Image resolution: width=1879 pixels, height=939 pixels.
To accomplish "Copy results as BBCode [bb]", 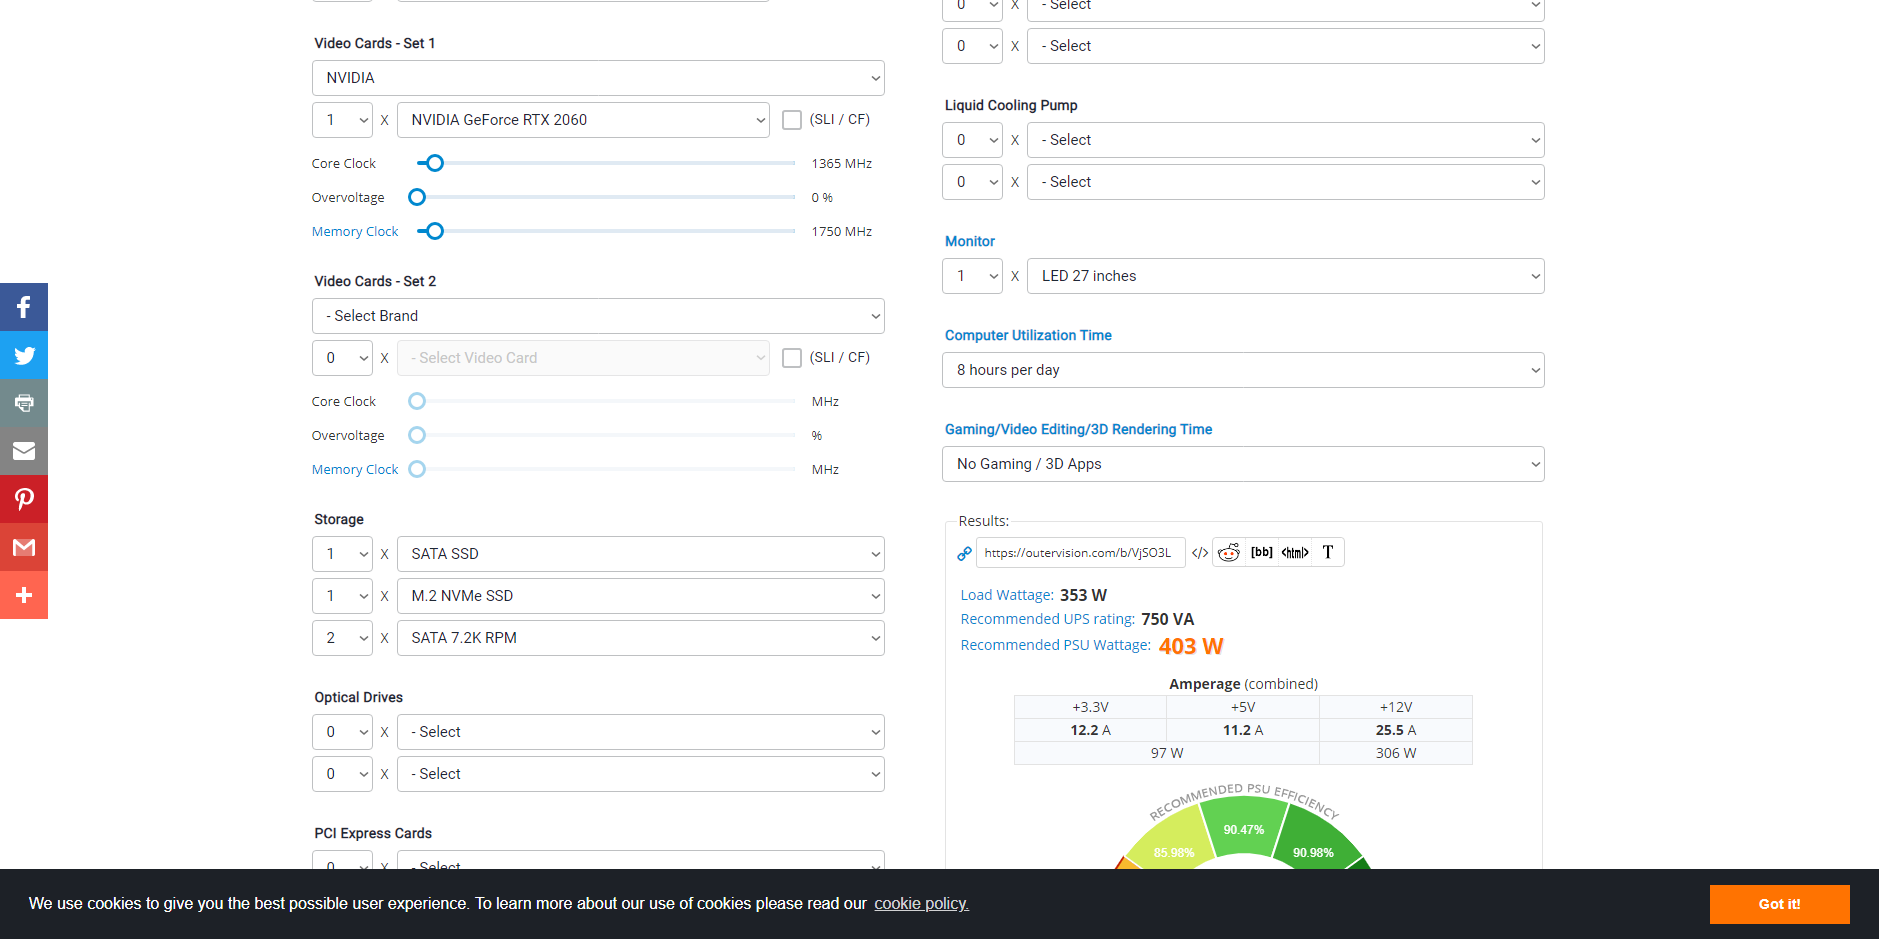I will [1262, 552].
